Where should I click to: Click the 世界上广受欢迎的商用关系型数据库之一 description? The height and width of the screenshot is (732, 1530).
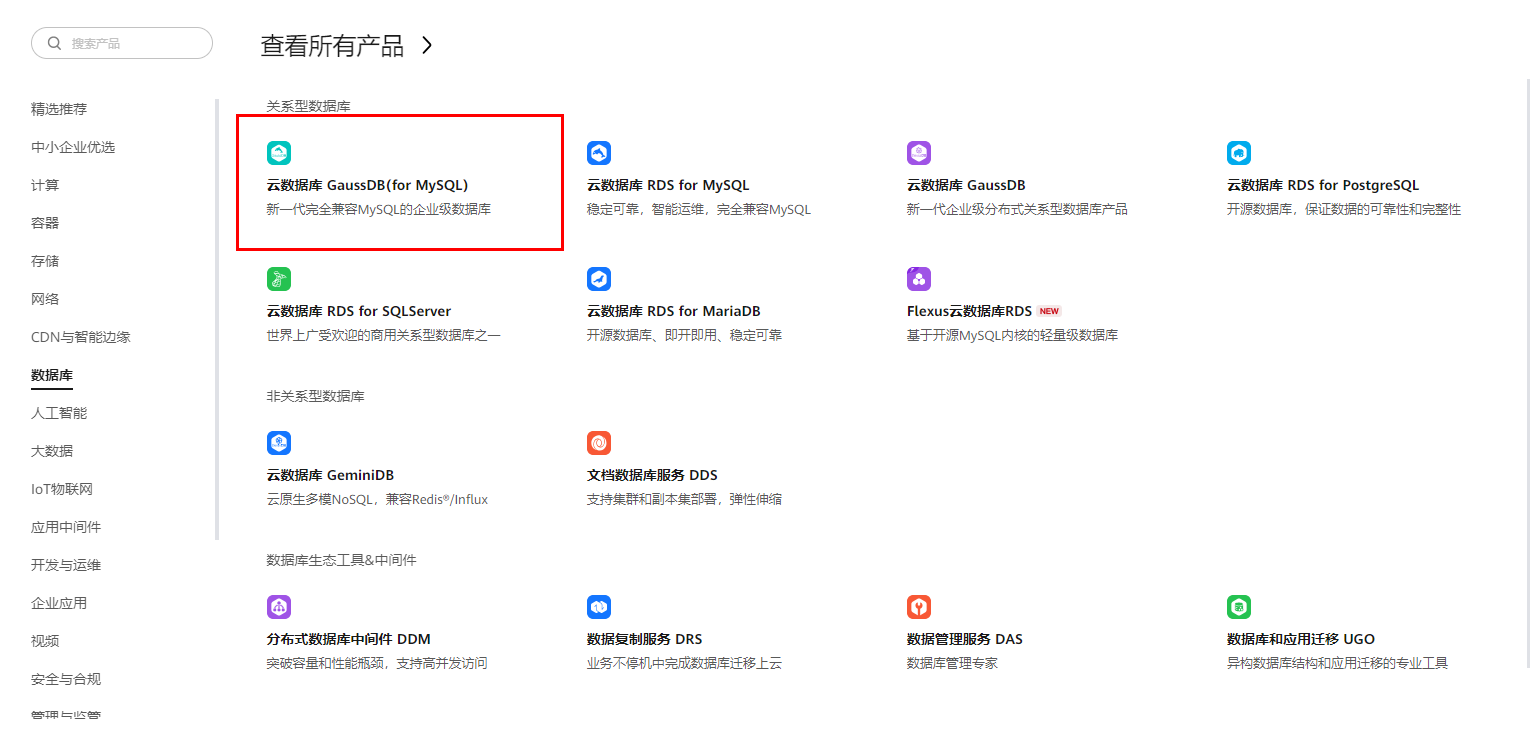click(384, 336)
